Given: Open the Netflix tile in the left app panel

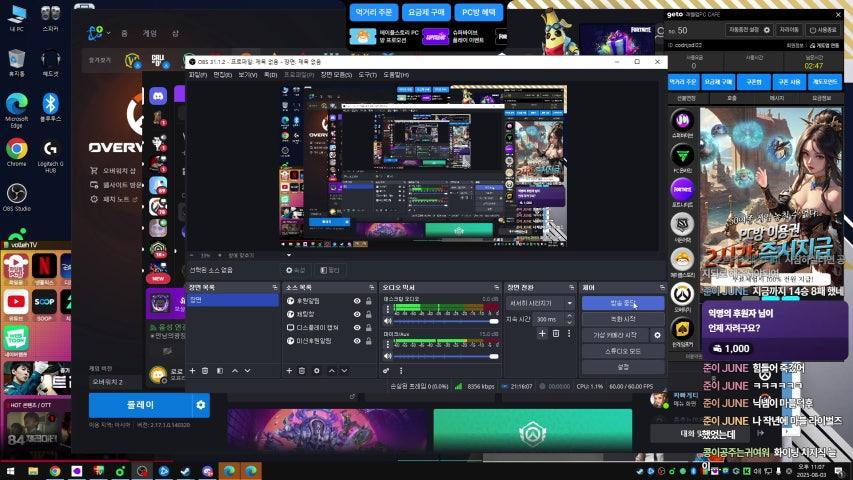Looking at the screenshot, I should pos(44,269).
